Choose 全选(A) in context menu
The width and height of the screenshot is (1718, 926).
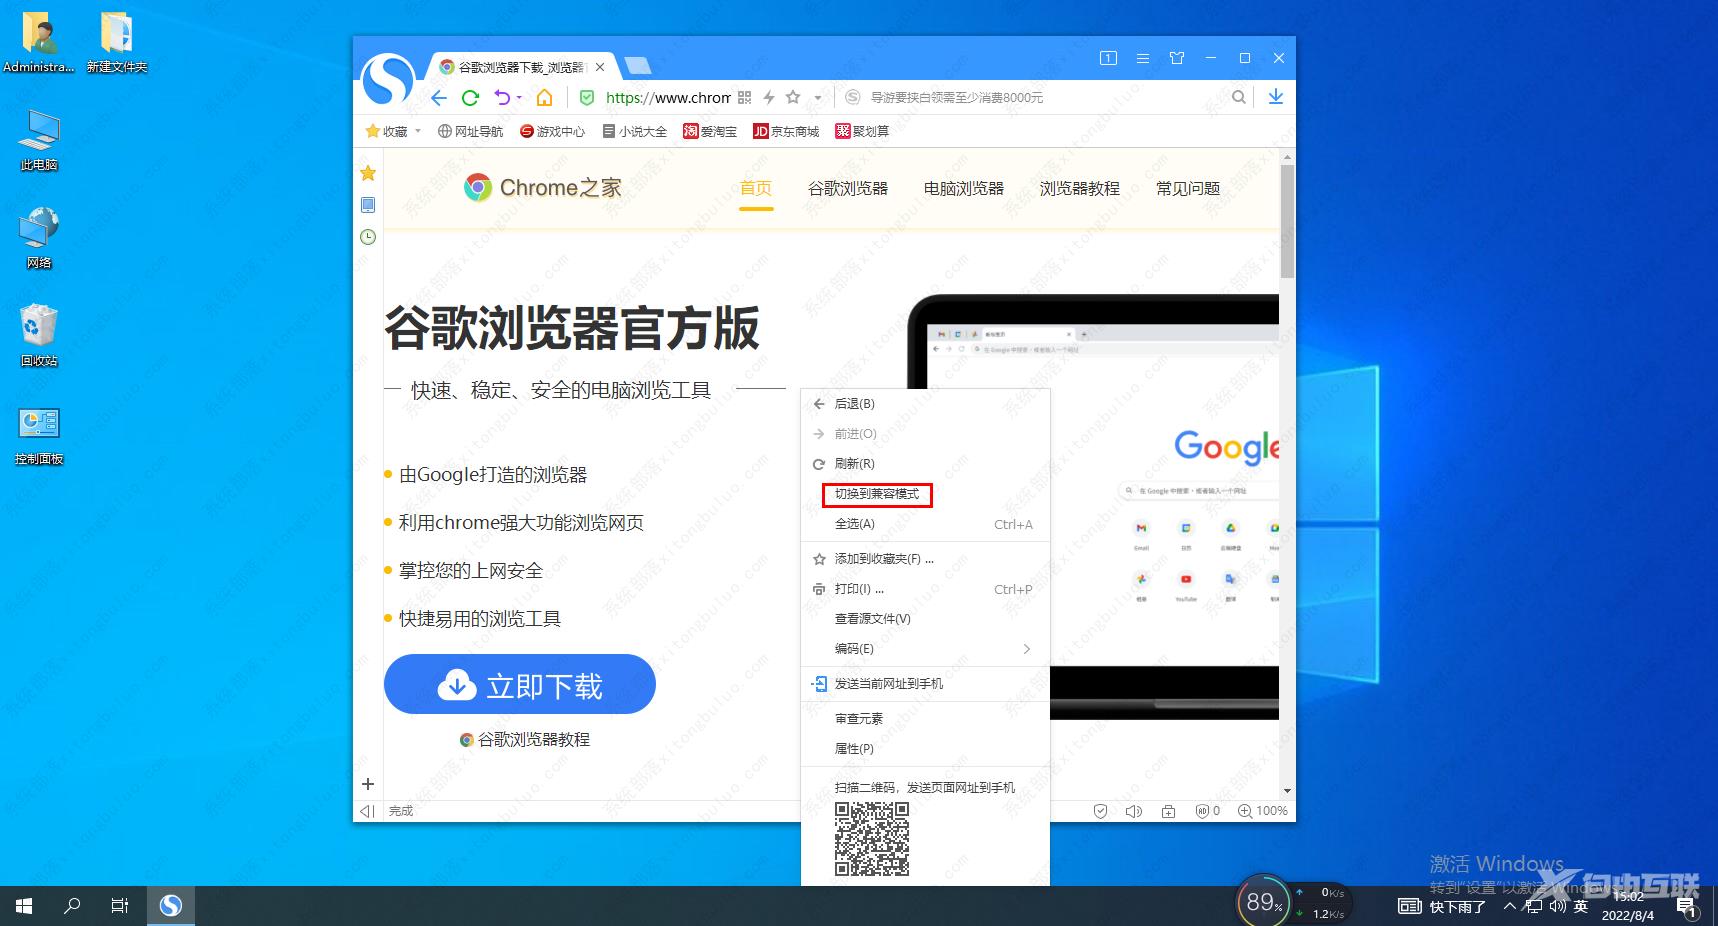[x=925, y=524]
